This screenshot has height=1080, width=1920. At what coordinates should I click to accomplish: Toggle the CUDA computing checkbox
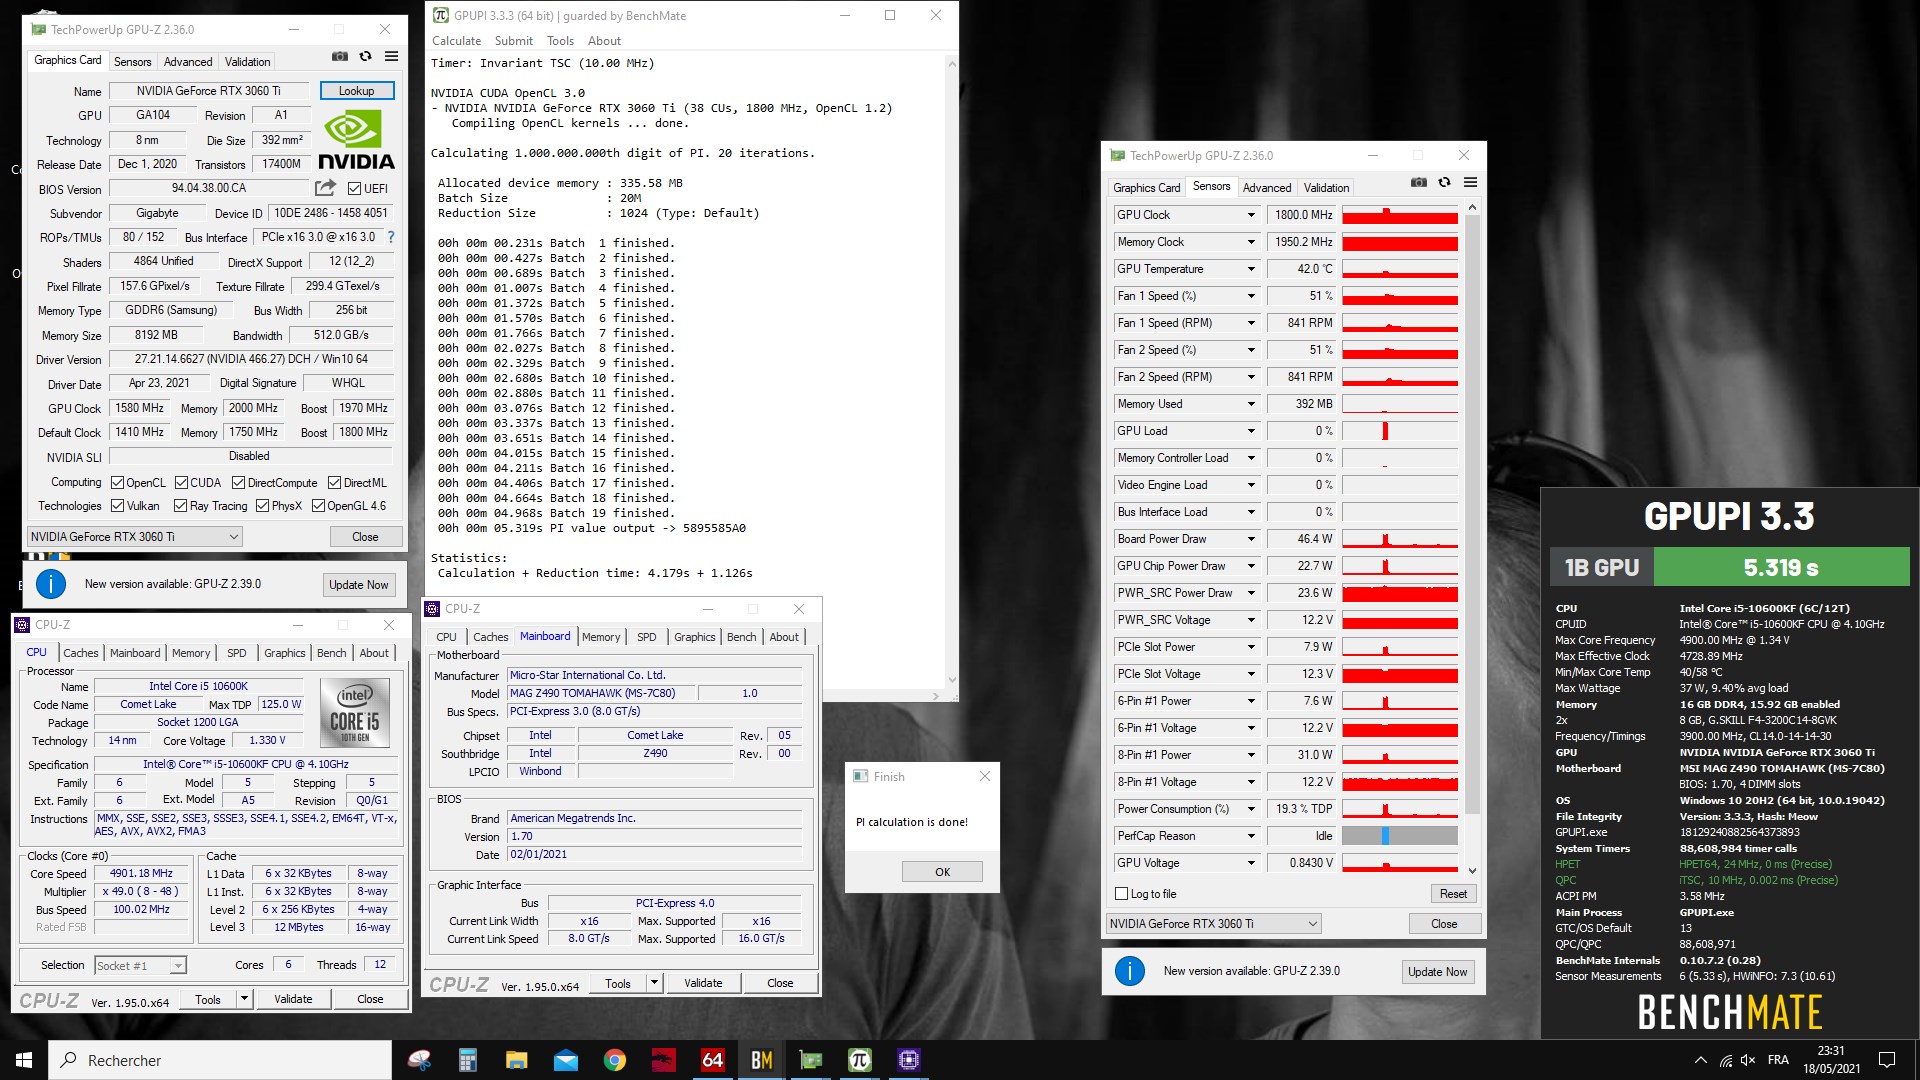click(182, 483)
